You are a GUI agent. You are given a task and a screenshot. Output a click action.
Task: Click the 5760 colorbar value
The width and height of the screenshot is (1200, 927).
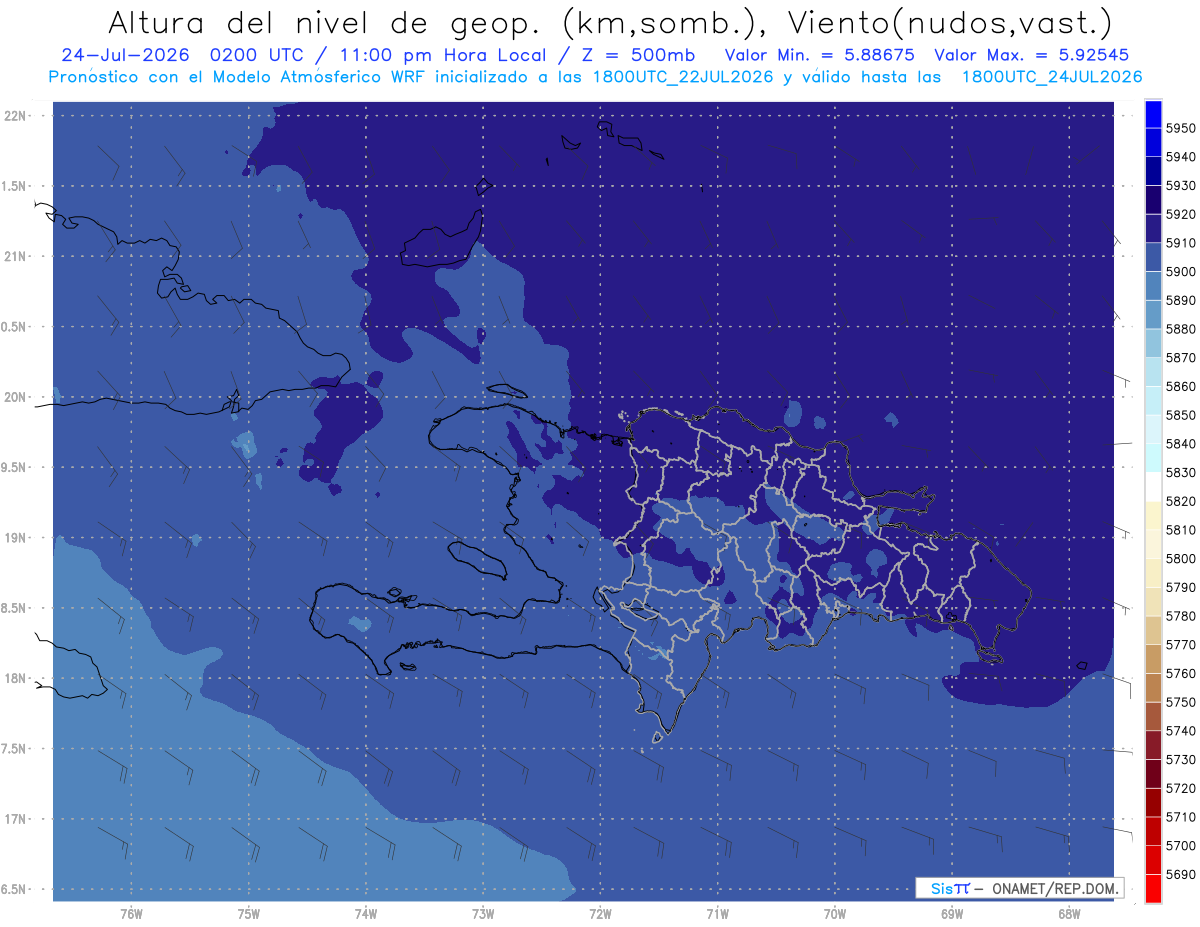[x=1179, y=673]
